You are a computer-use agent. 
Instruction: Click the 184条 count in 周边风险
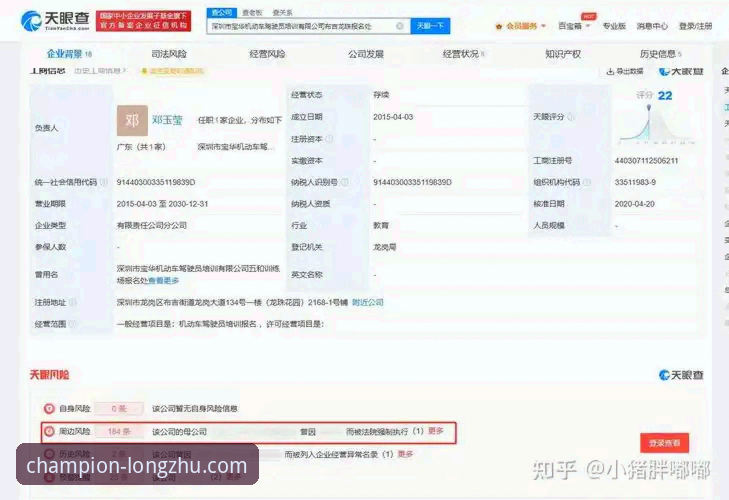(x=119, y=432)
